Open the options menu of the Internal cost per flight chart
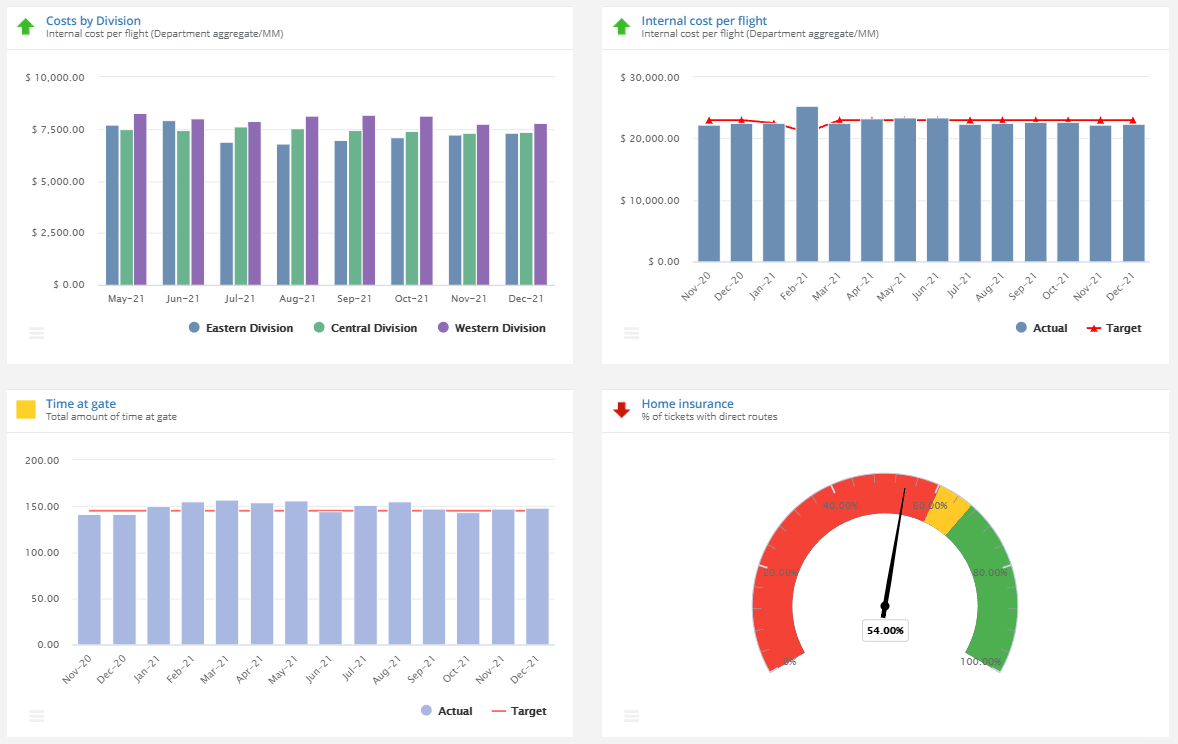Screen dimensions: 1178x744 coord(631,332)
